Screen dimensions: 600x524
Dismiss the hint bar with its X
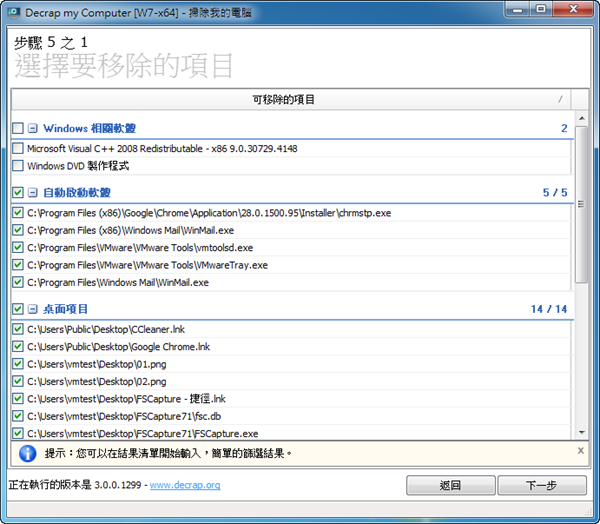click(580, 451)
